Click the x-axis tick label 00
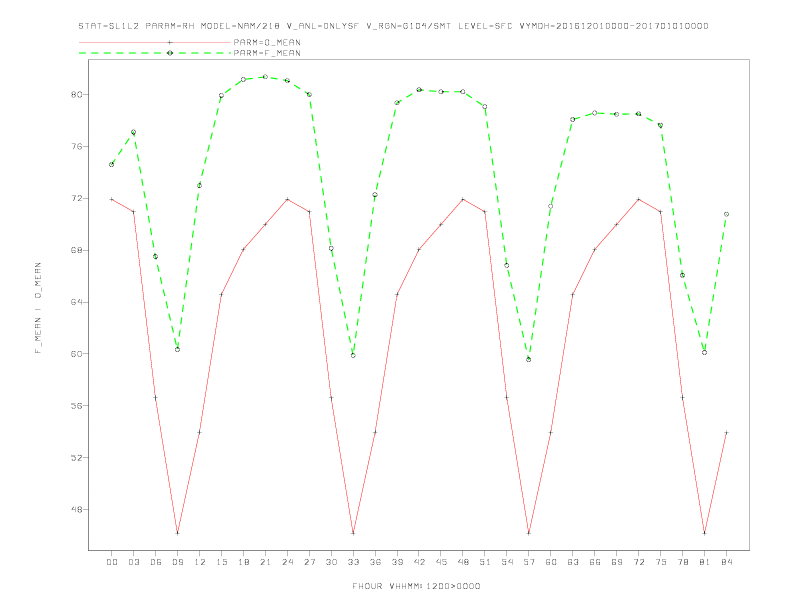The height and width of the screenshot is (612, 792). [112, 562]
